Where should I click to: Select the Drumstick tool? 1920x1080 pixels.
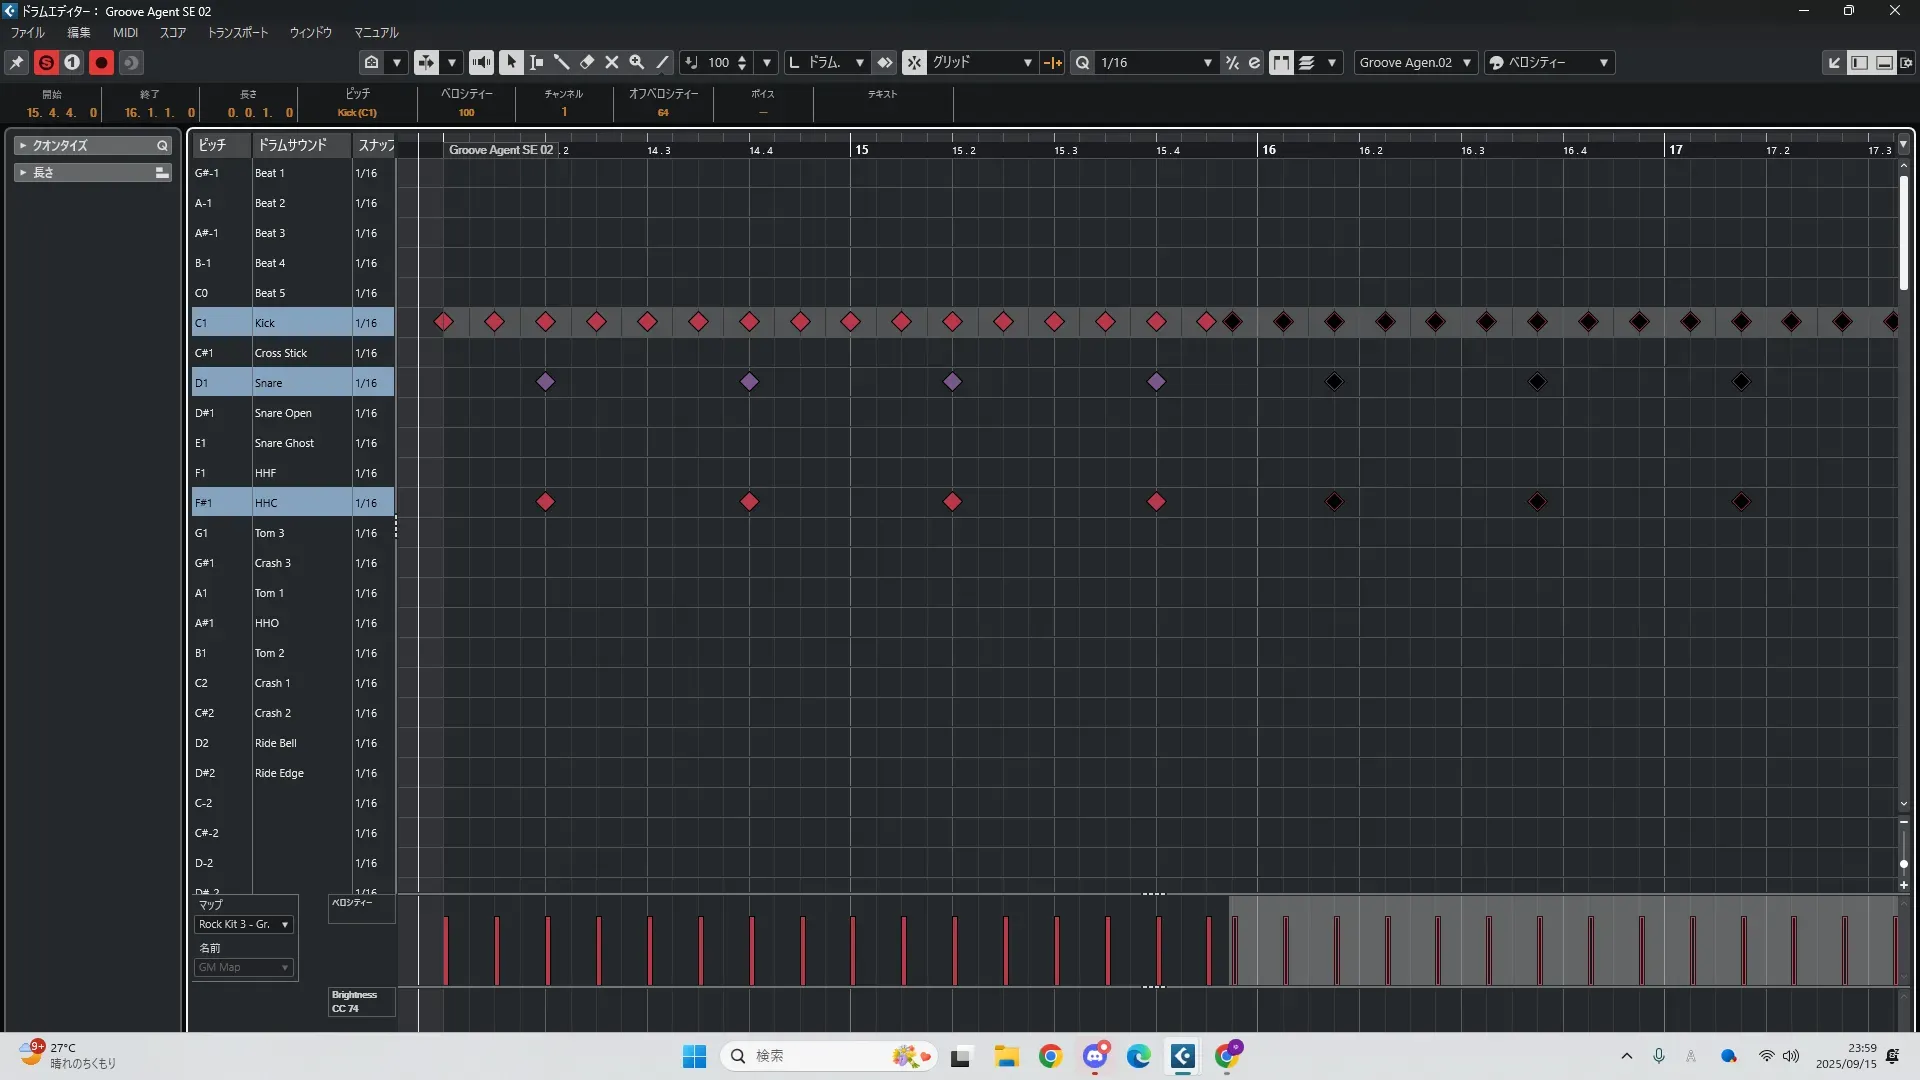click(561, 62)
